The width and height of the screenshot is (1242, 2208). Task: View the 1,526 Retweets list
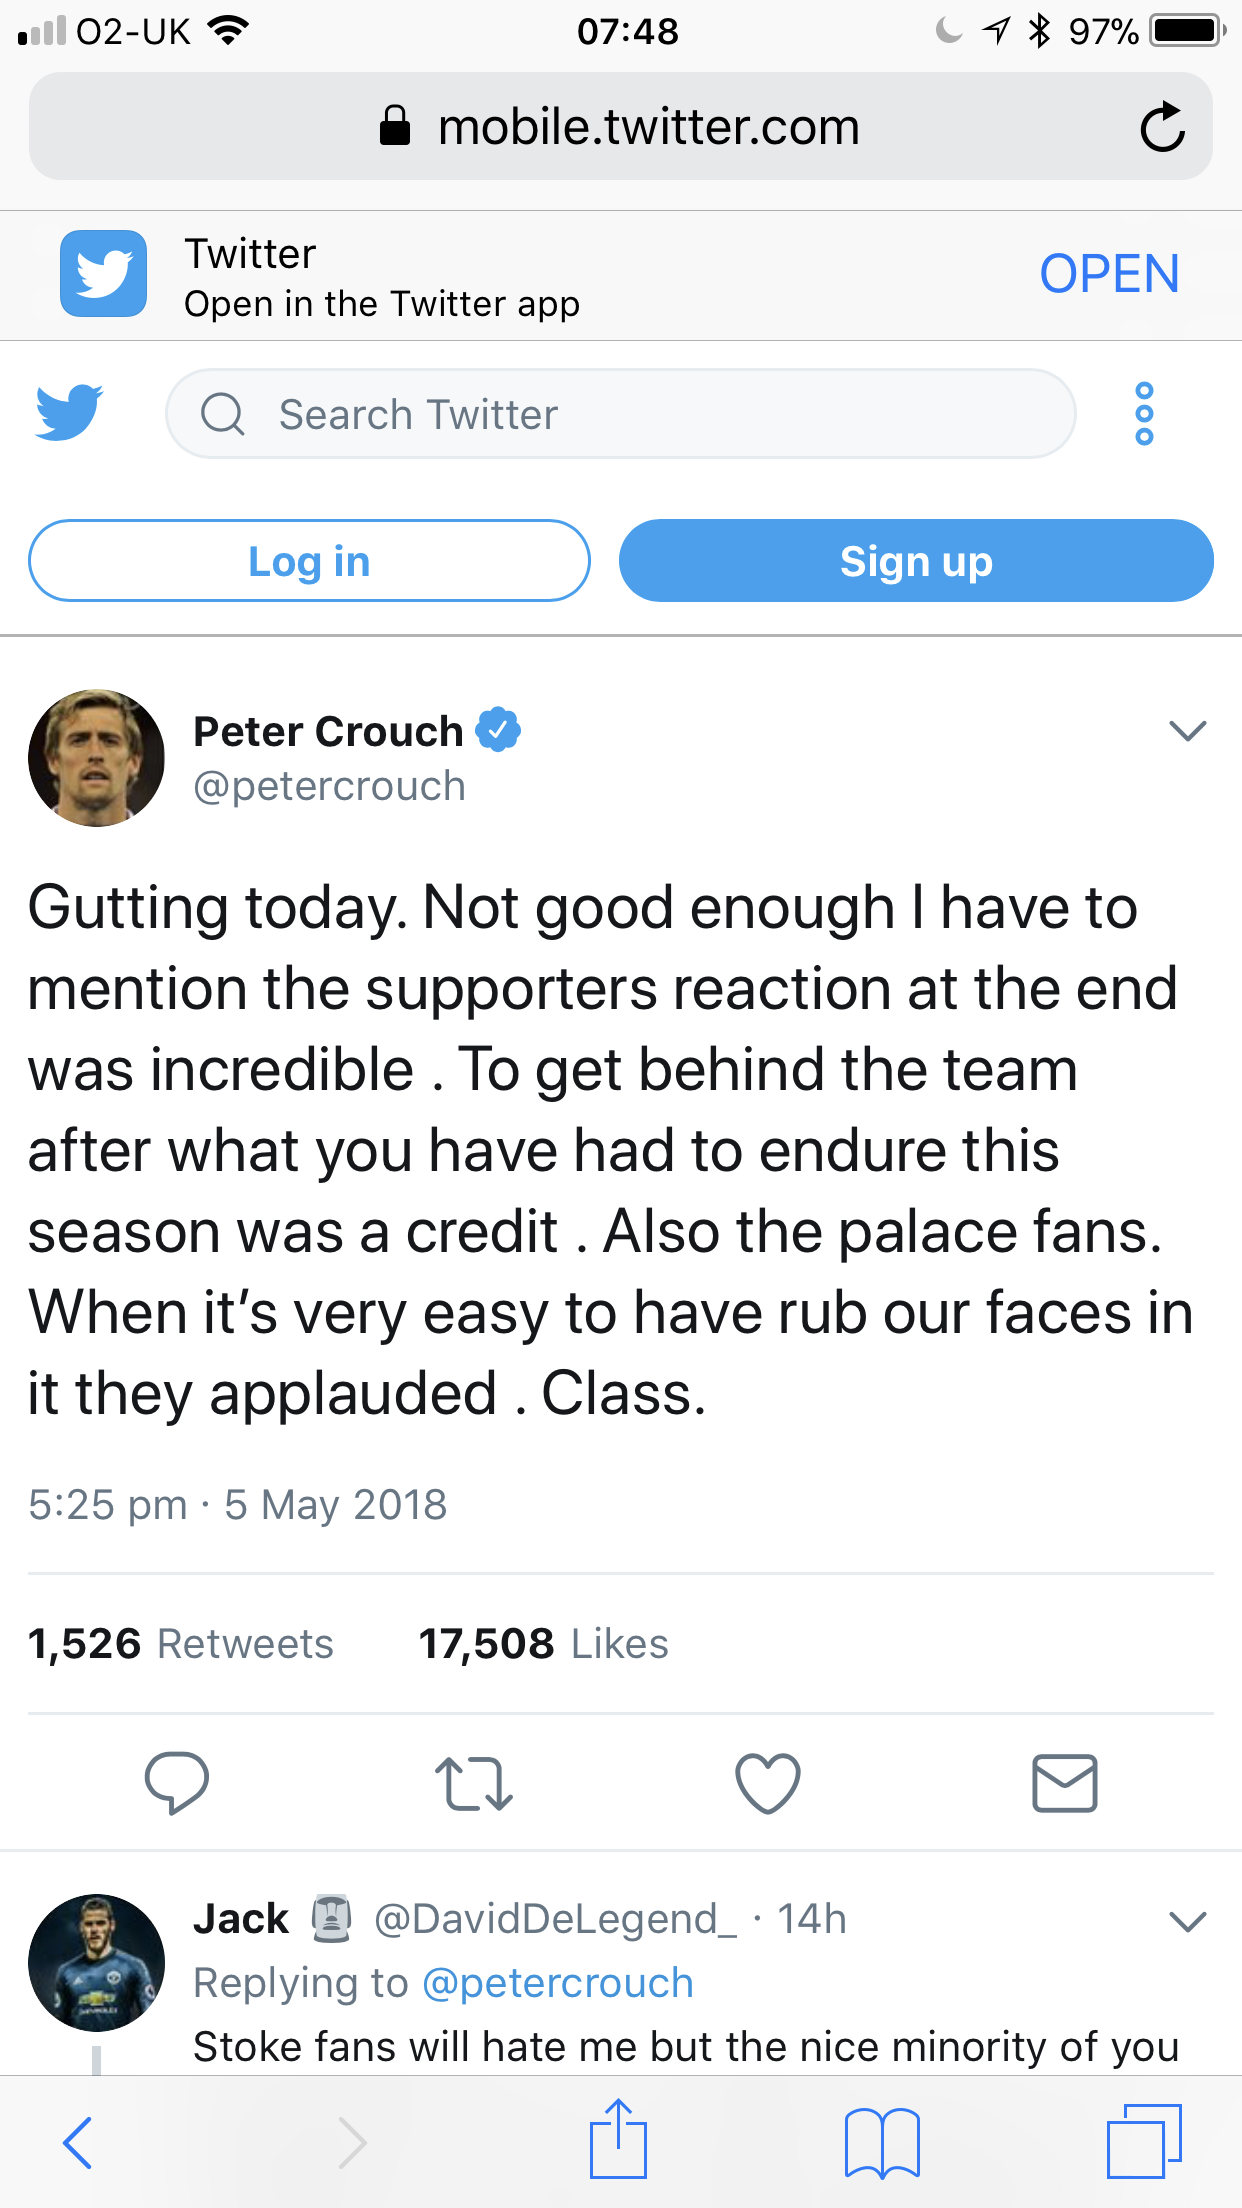tap(181, 1644)
